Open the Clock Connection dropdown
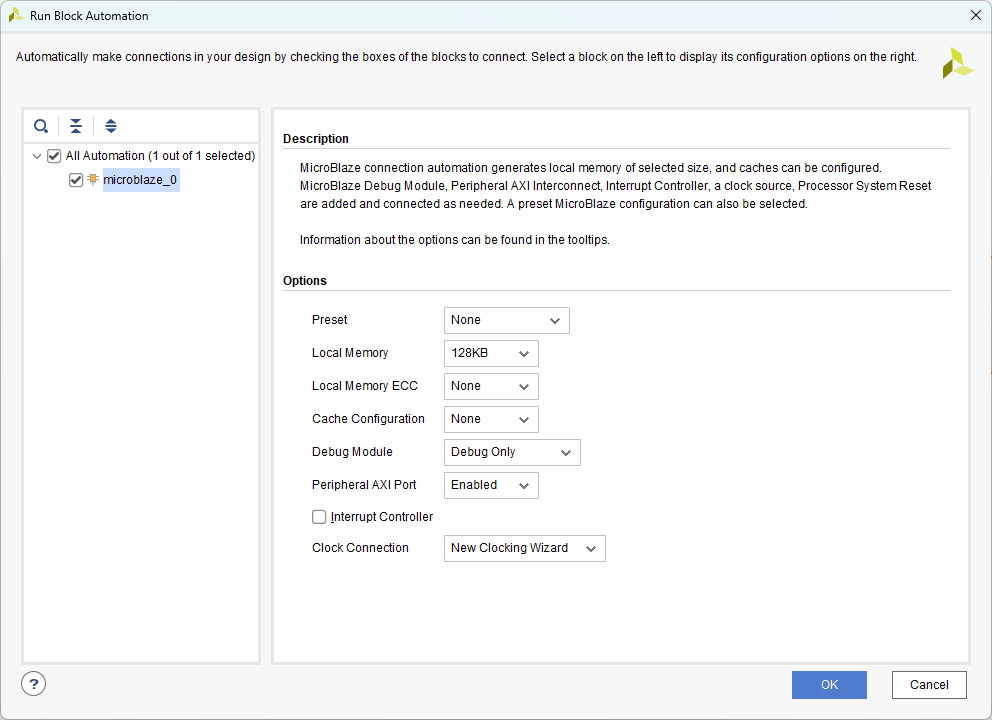 pos(524,548)
